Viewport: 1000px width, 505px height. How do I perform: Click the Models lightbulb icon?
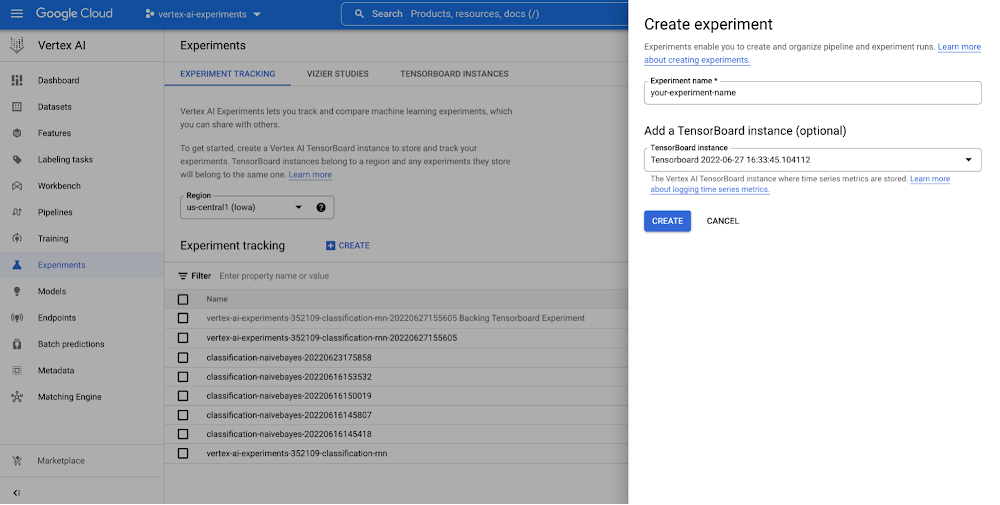coord(17,291)
